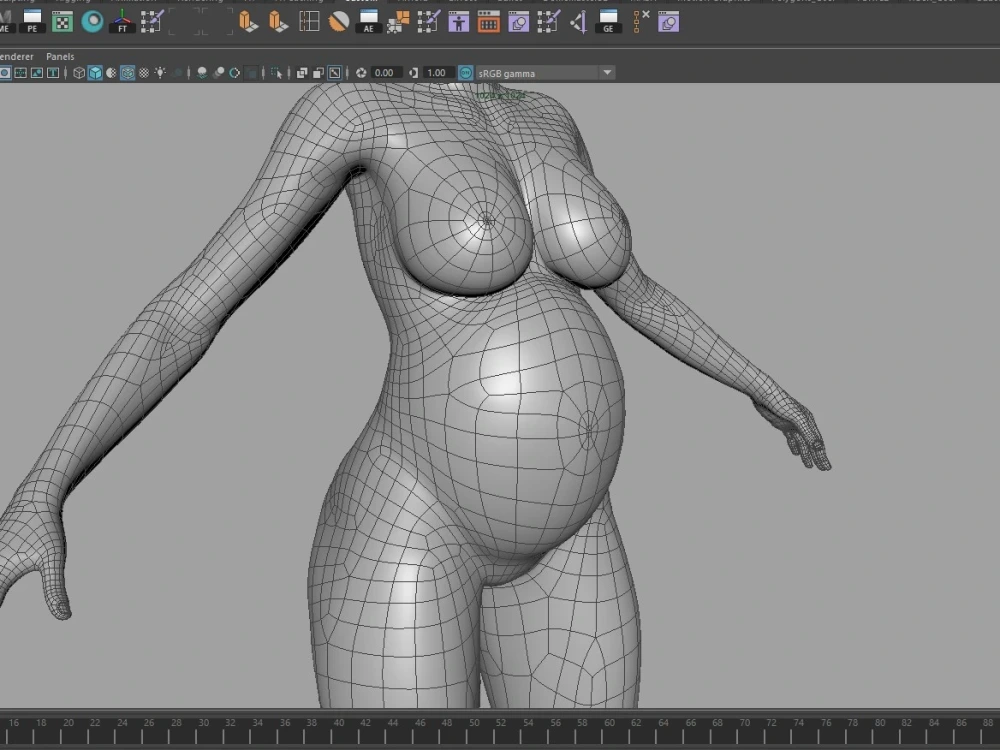1000x750 pixels.
Task: Open the PE shelf icon
Action: [32, 21]
